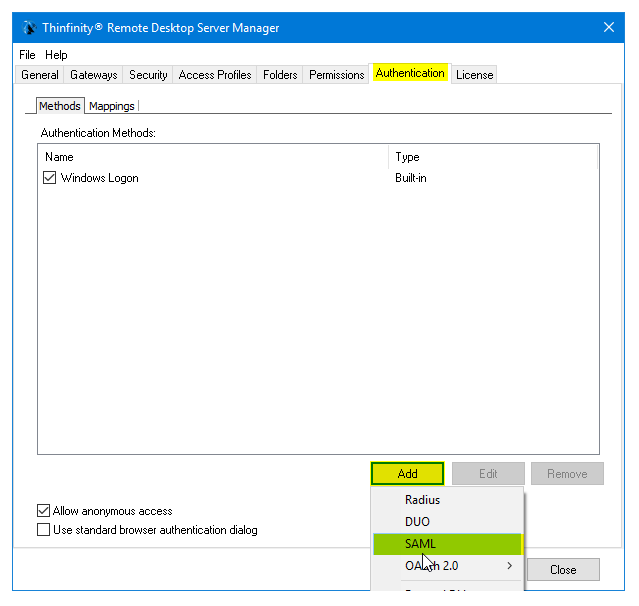Image resolution: width=639 pixels, height=606 pixels.
Task: Switch to the Security tab
Action: coord(148,75)
